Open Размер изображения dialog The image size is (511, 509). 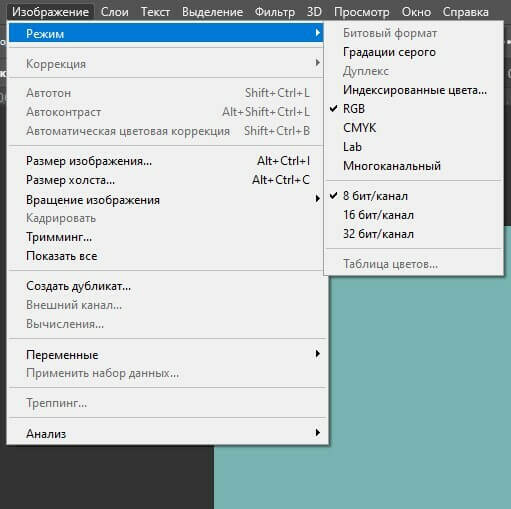coord(166,161)
